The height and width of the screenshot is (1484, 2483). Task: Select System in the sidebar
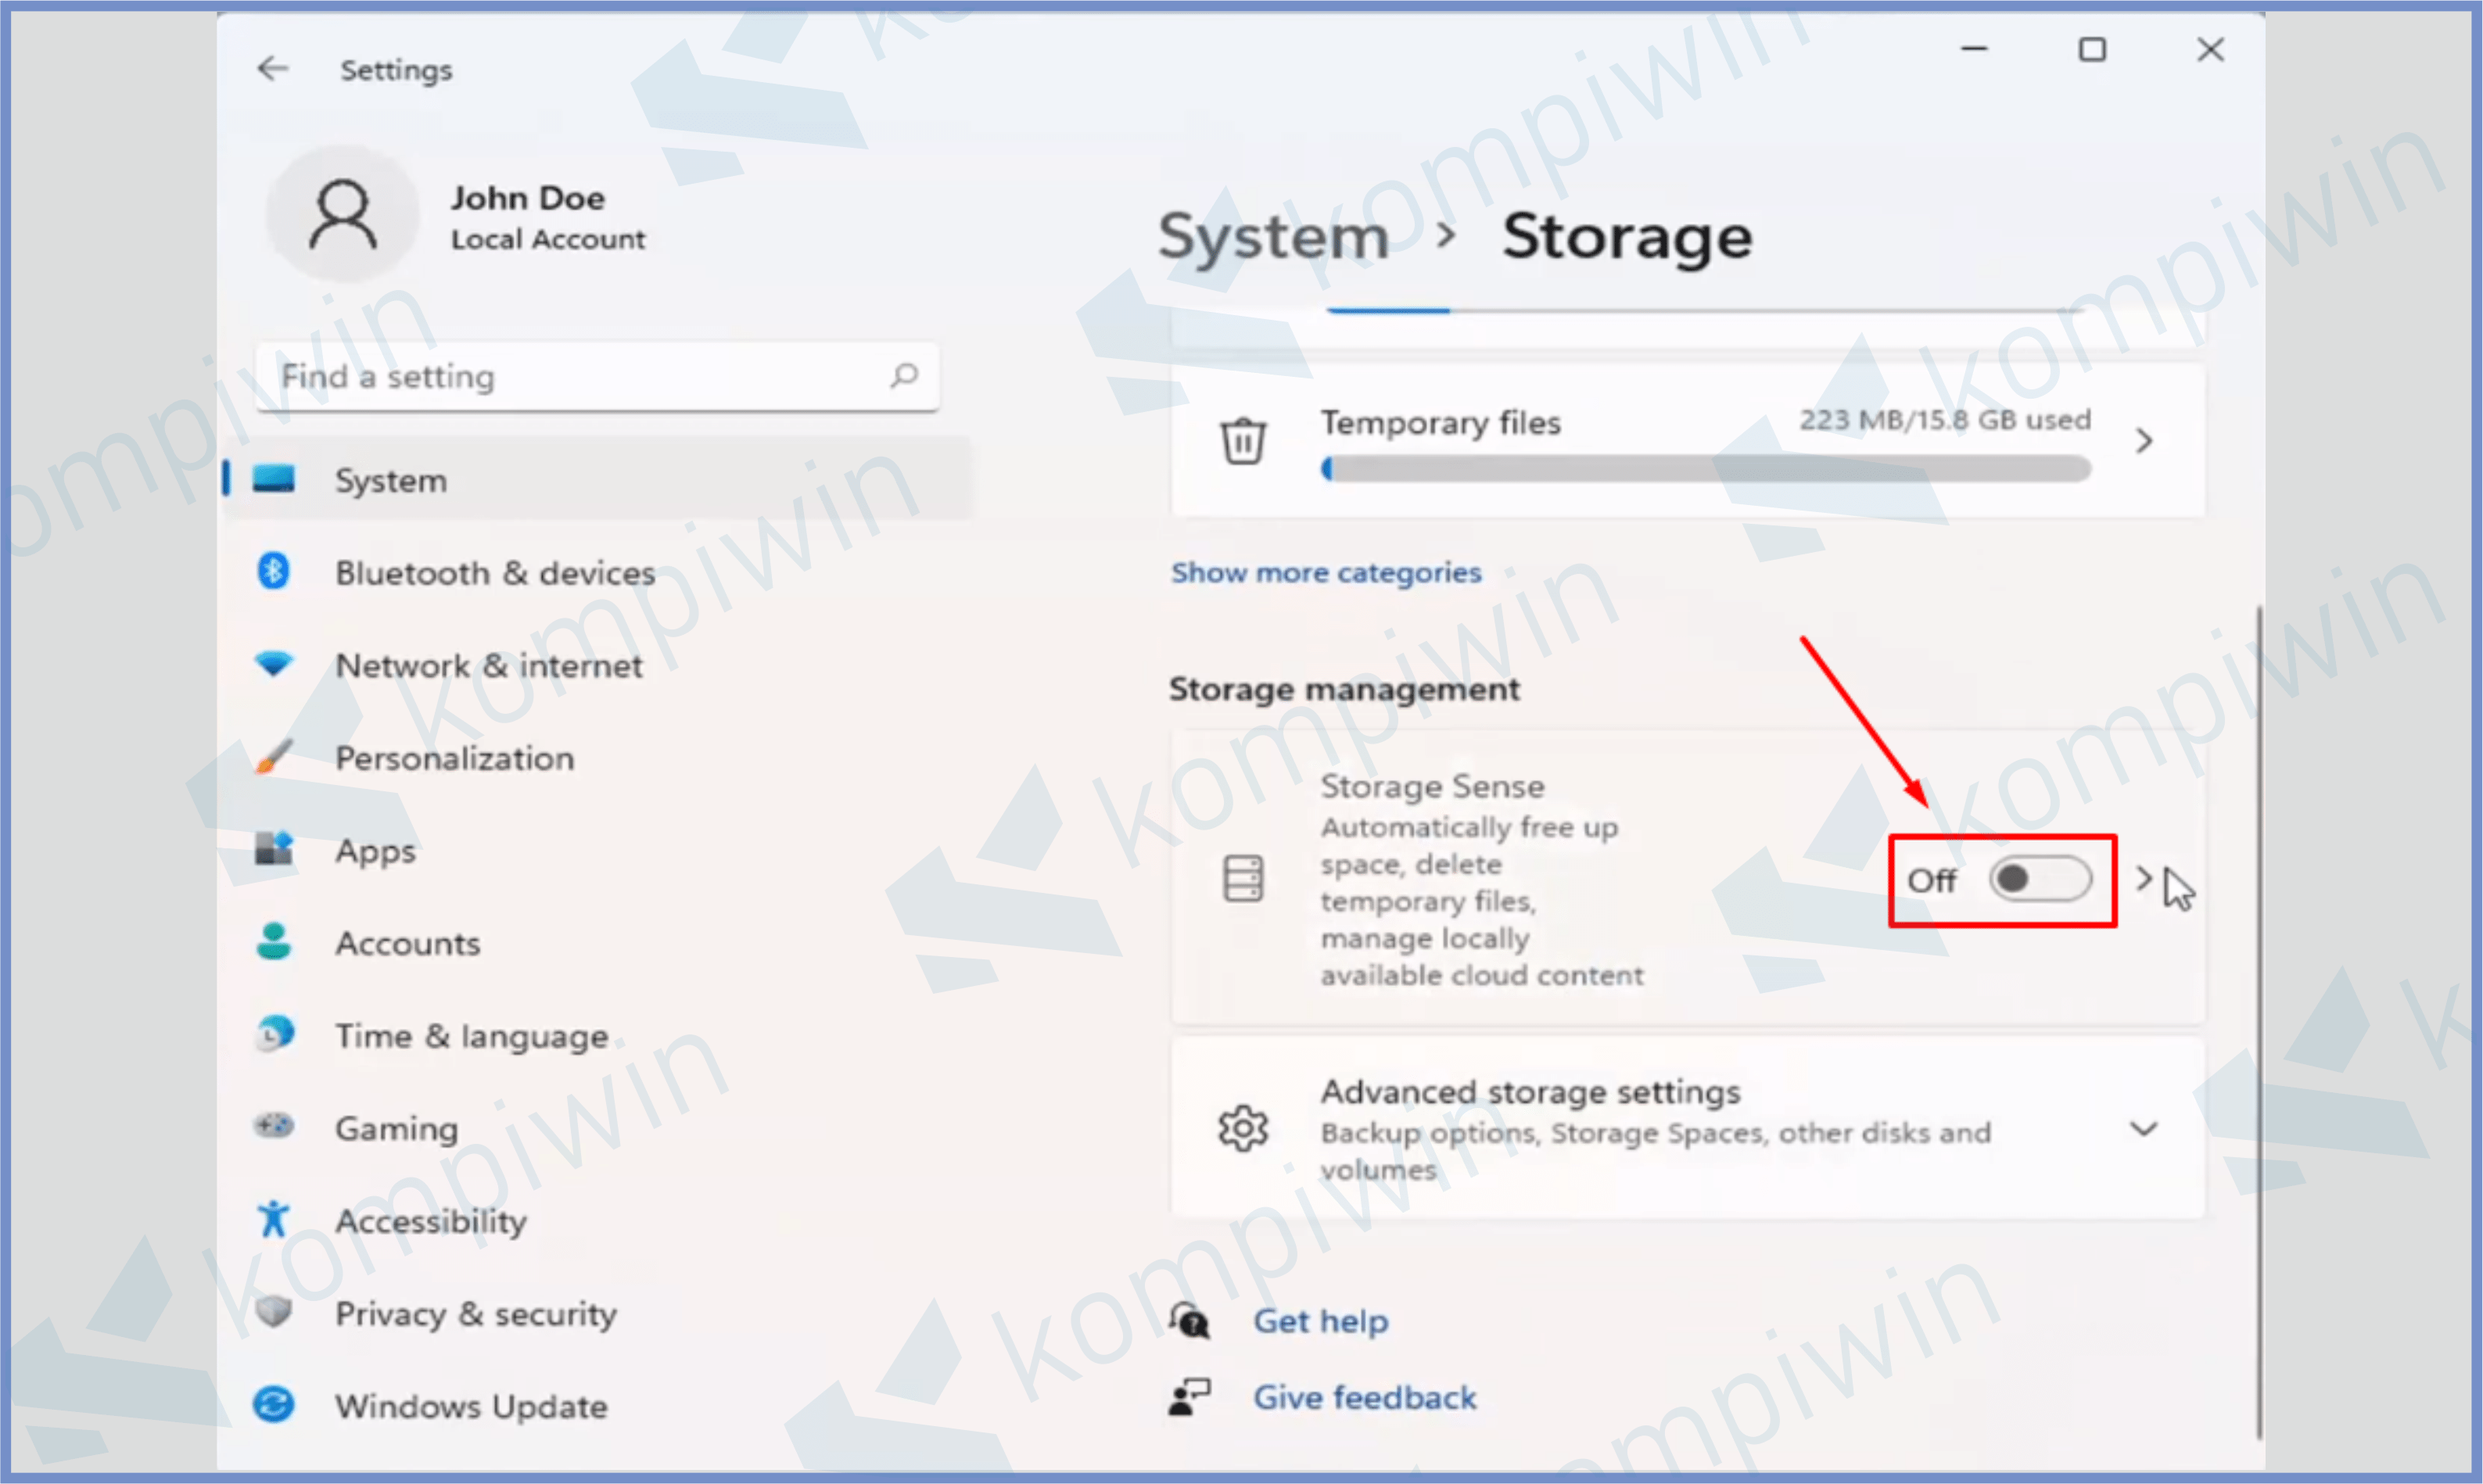coord(596,479)
